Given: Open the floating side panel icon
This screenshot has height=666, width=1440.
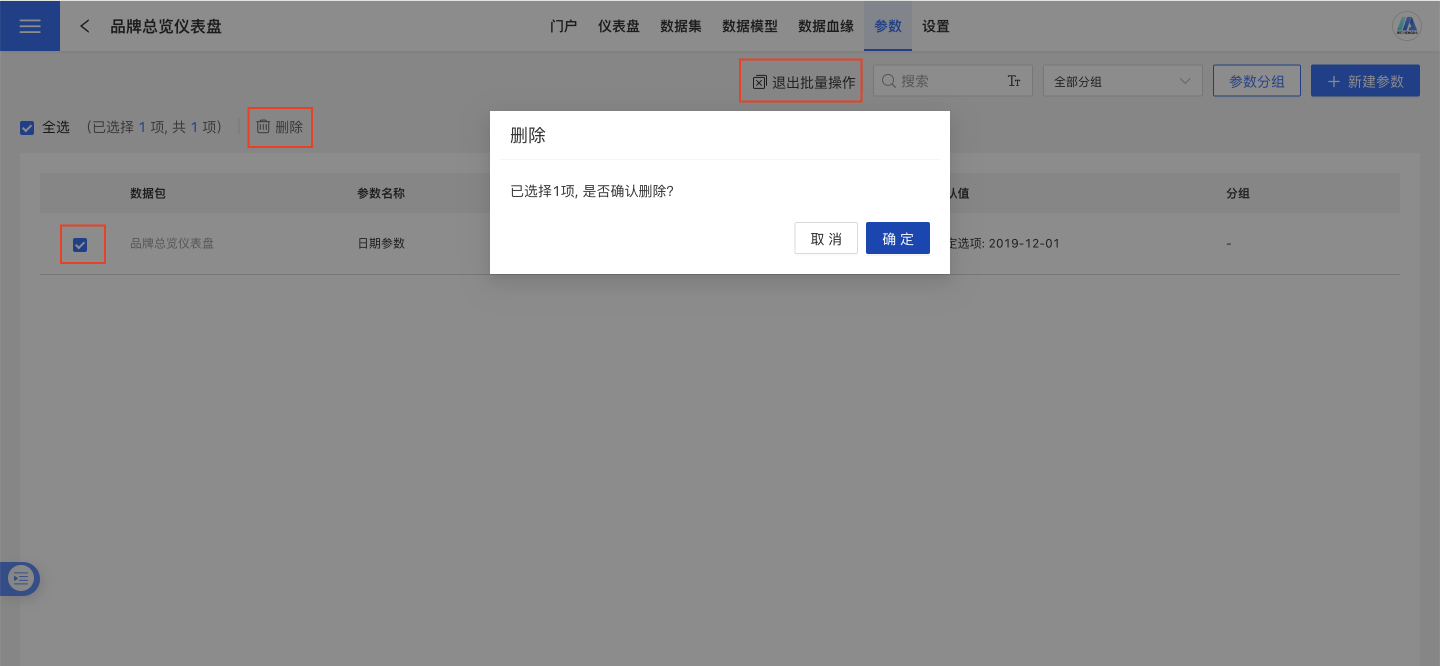Looking at the screenshot, I should coord(21,578).
